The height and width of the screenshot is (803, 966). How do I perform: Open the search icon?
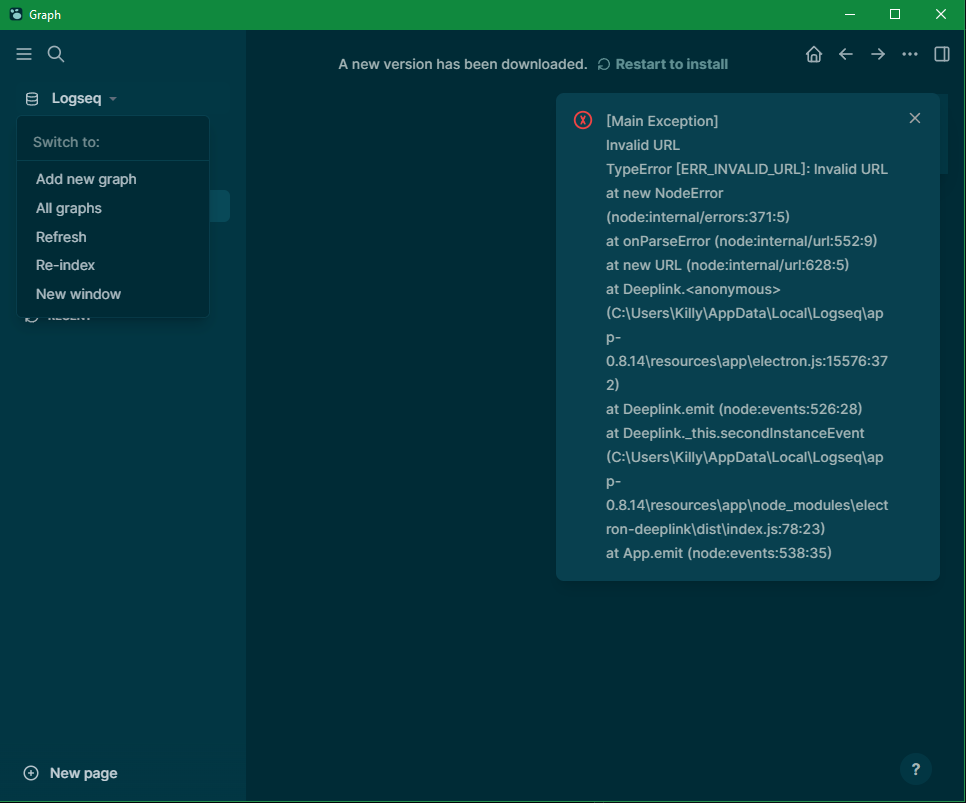[56, 54]
